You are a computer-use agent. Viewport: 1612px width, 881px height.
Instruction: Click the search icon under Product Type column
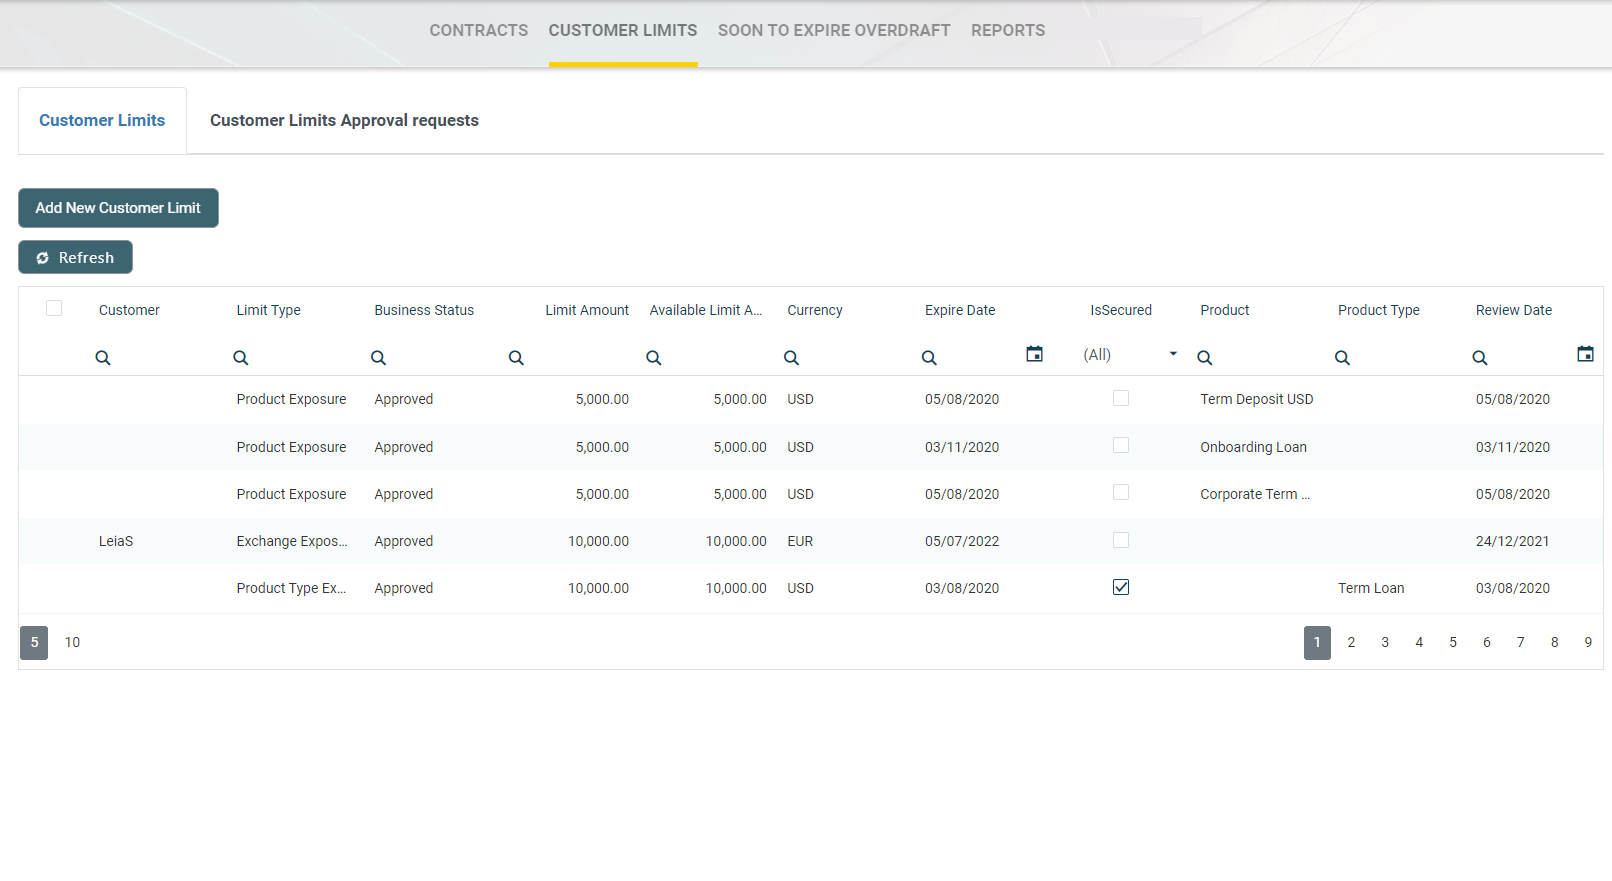1342,358
